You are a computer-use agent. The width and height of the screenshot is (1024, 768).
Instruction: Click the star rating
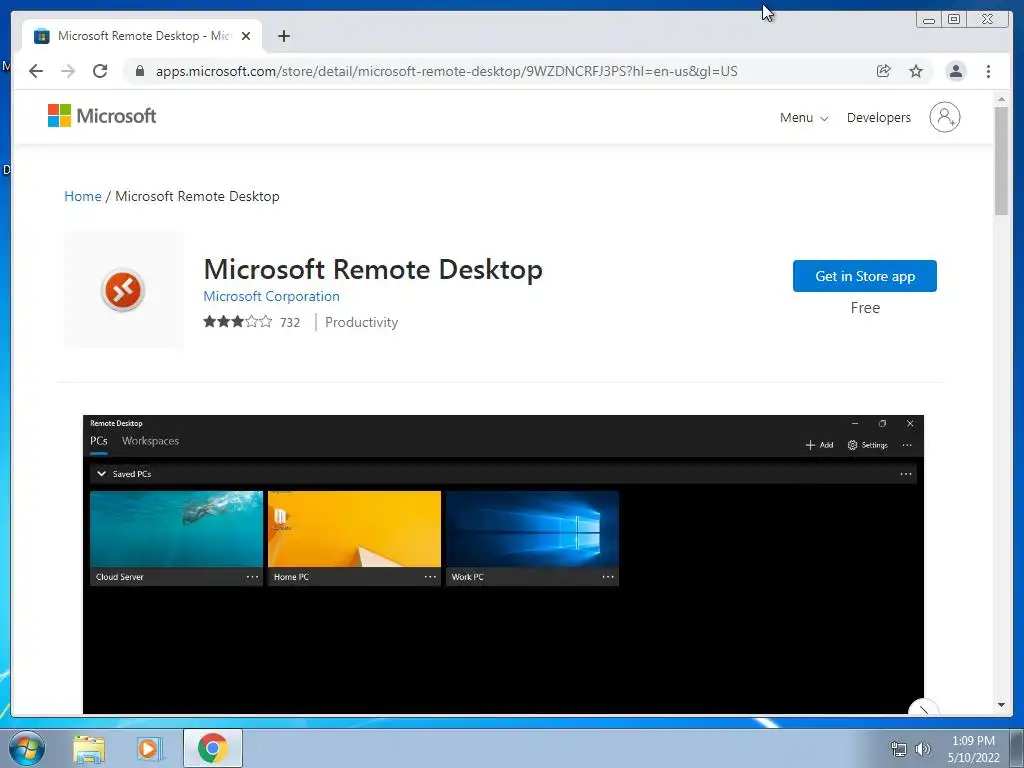click(x=238, y=322)
